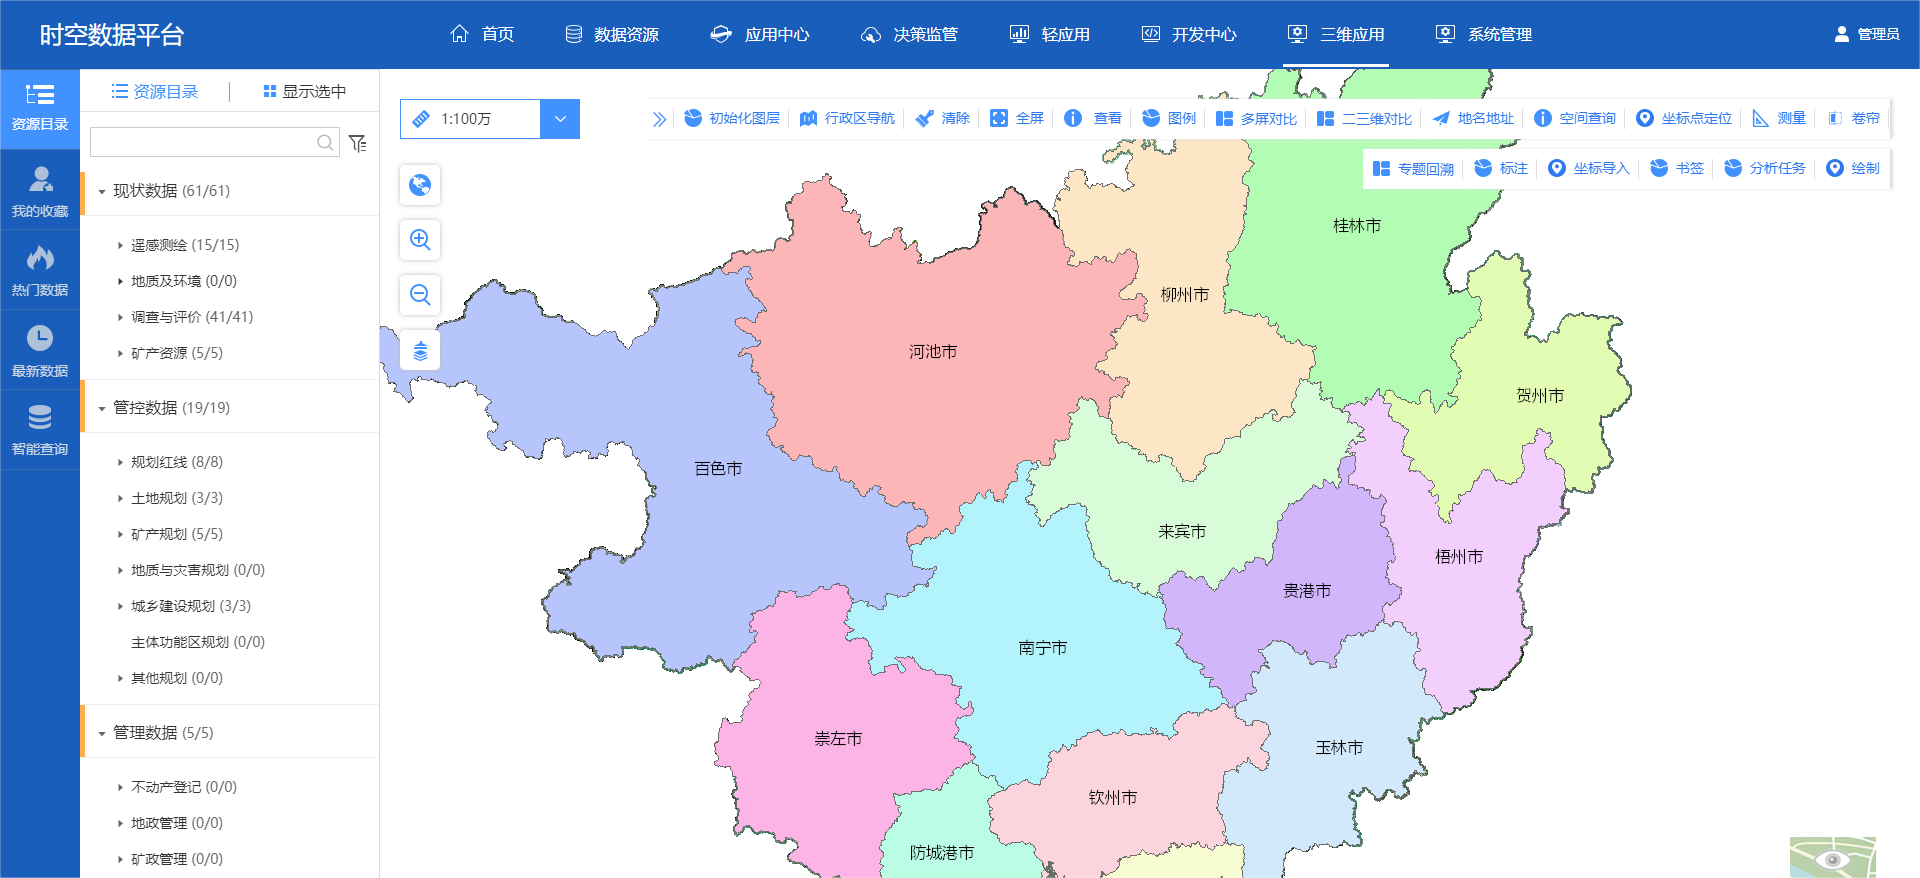Viewport: 1920px width, 878px height.
Task: Click the zoom in magnifier button
Action: tap(420, 240)
